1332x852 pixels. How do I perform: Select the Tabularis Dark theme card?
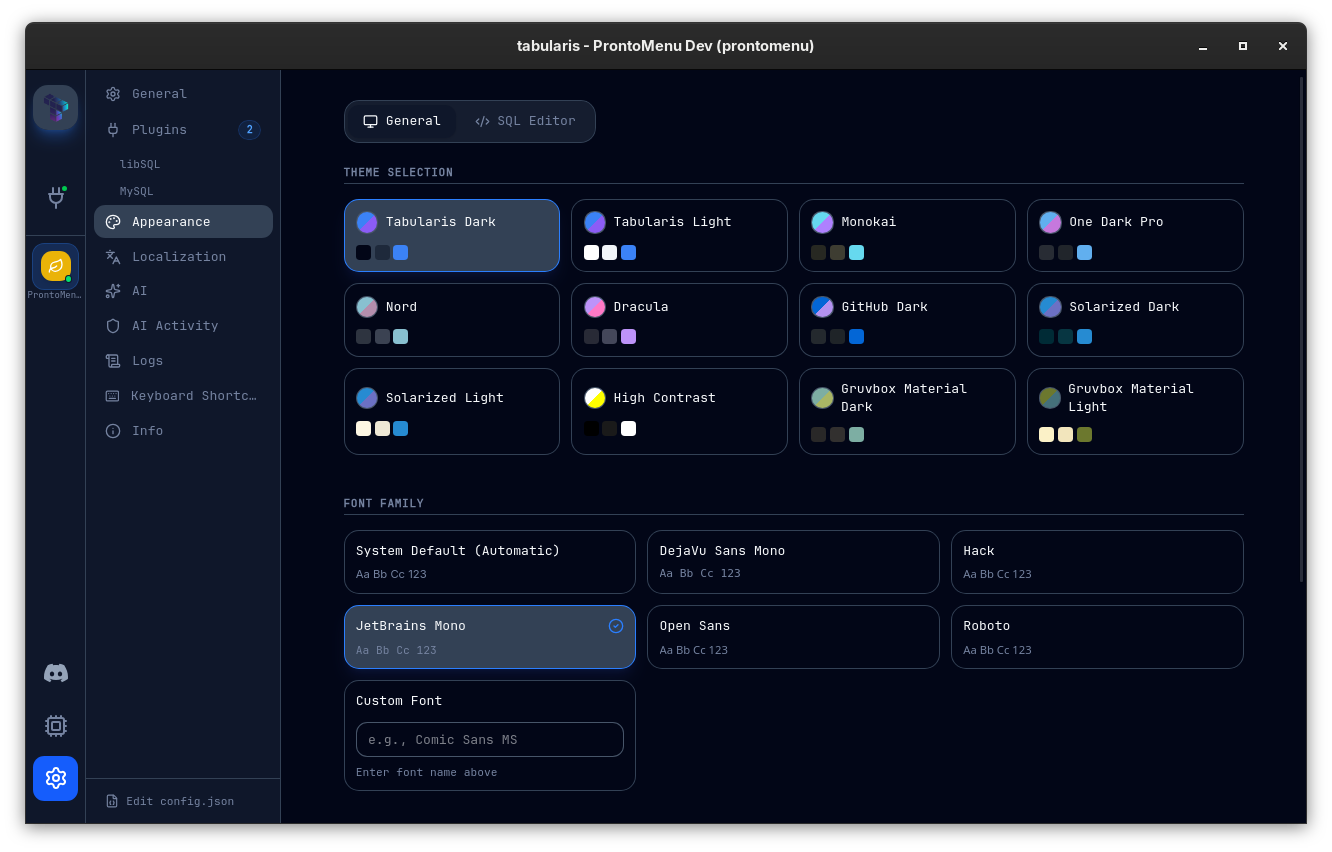tap(452, 236)
